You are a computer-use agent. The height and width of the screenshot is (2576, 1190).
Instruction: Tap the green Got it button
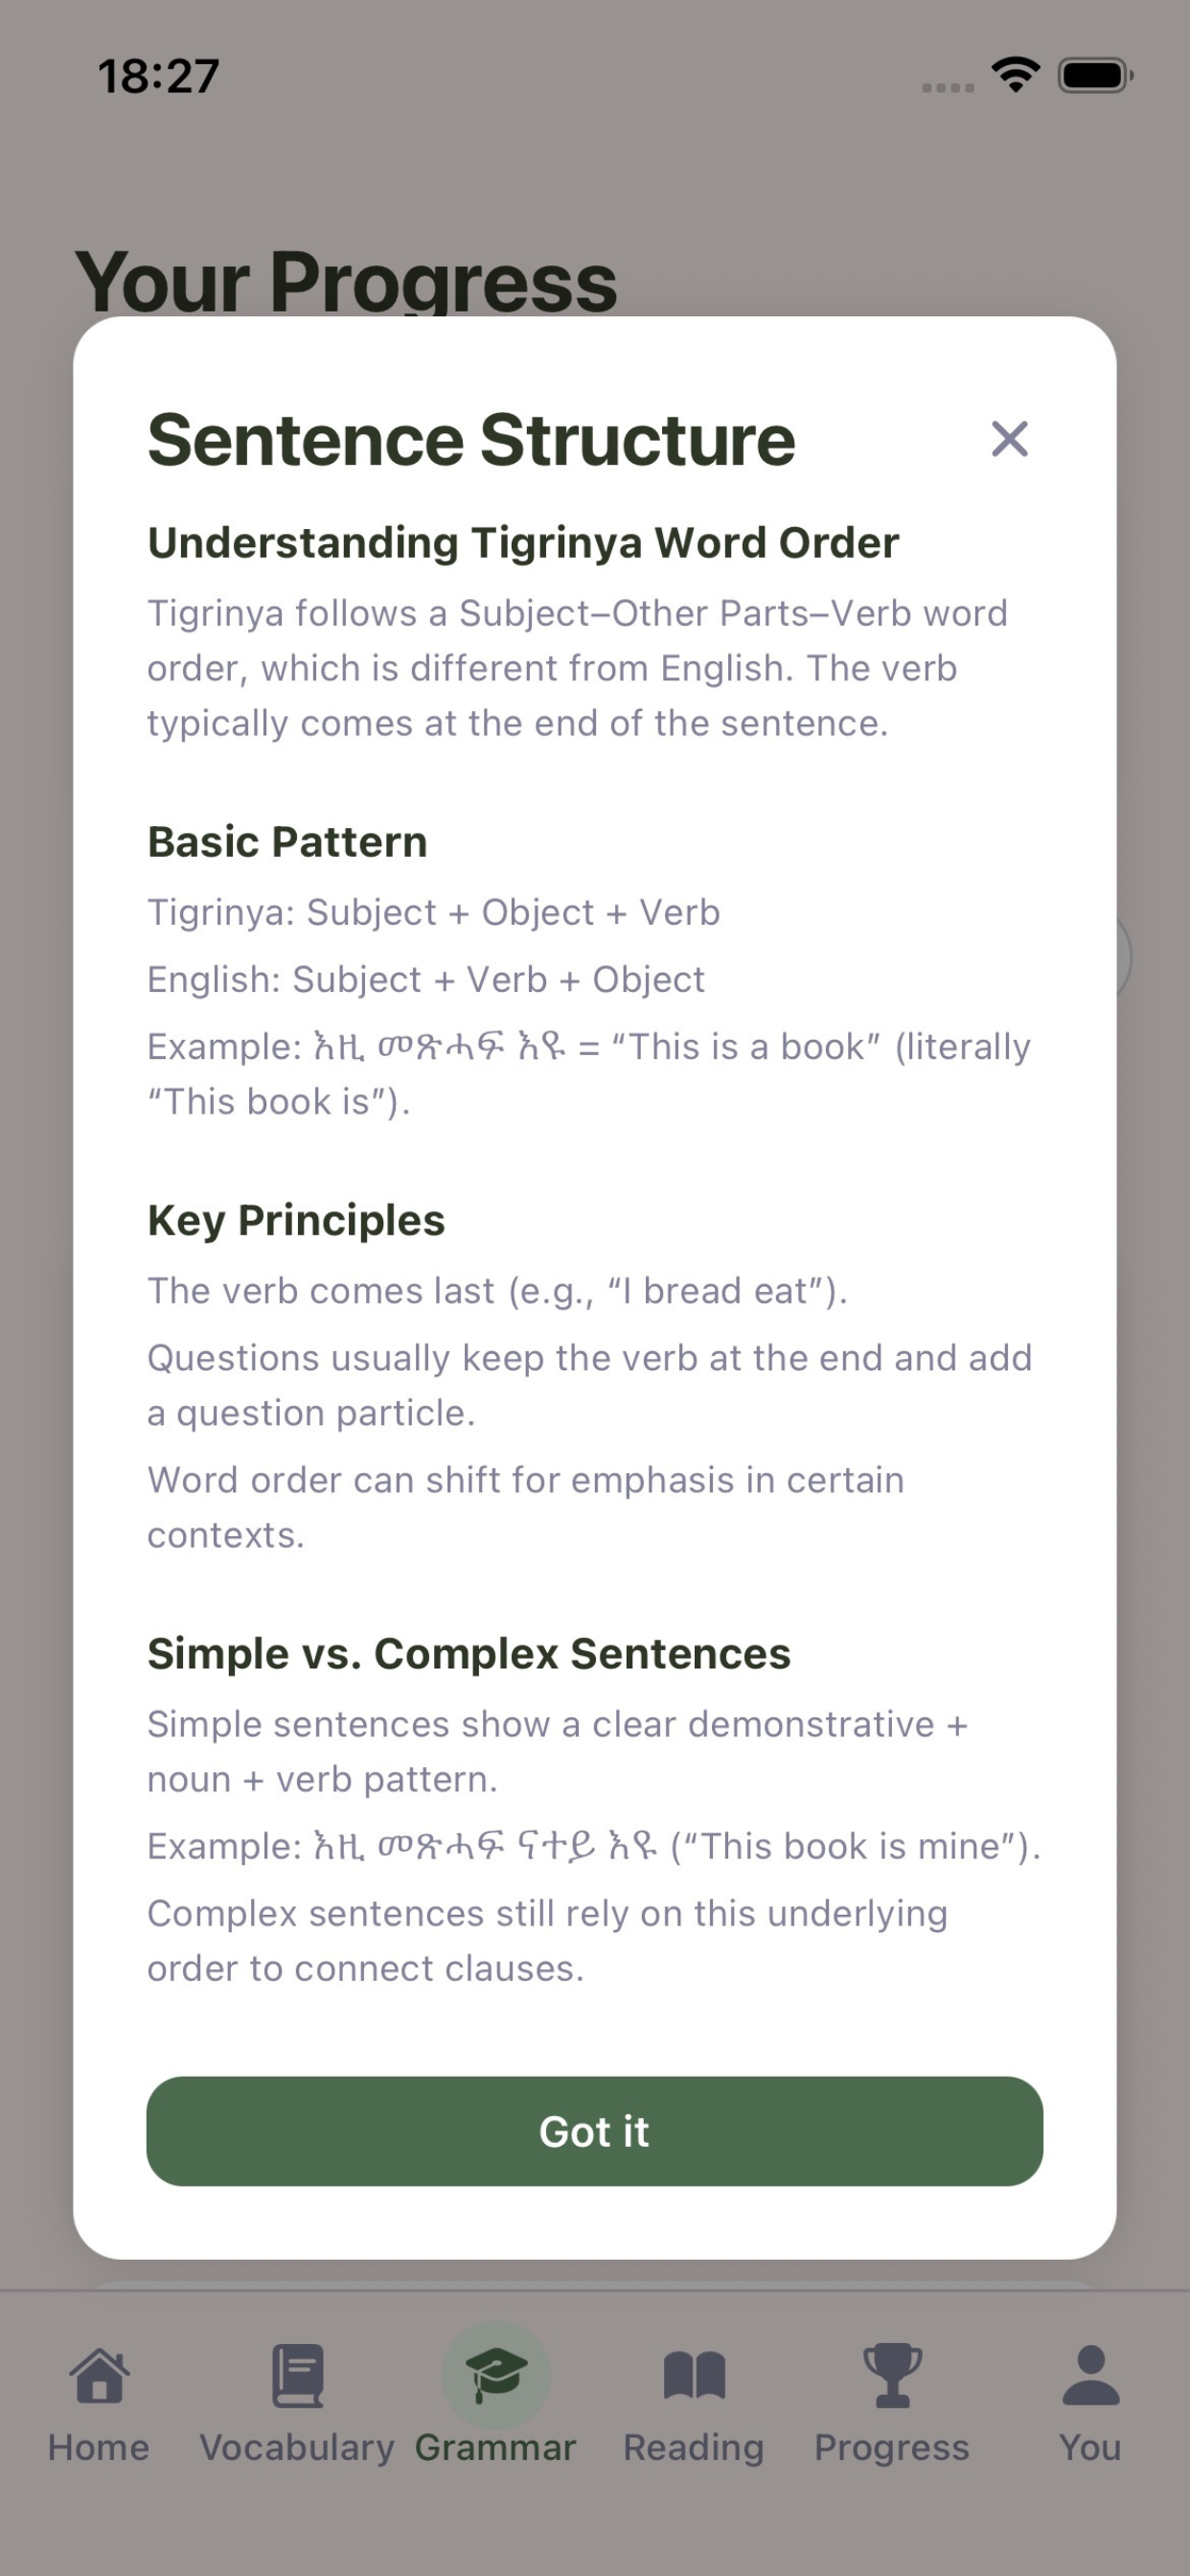(595, 2131)
